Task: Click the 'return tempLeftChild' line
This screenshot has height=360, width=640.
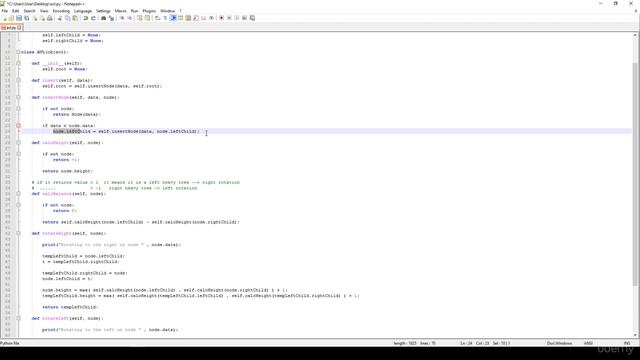Action: click(x=70, y=307)
